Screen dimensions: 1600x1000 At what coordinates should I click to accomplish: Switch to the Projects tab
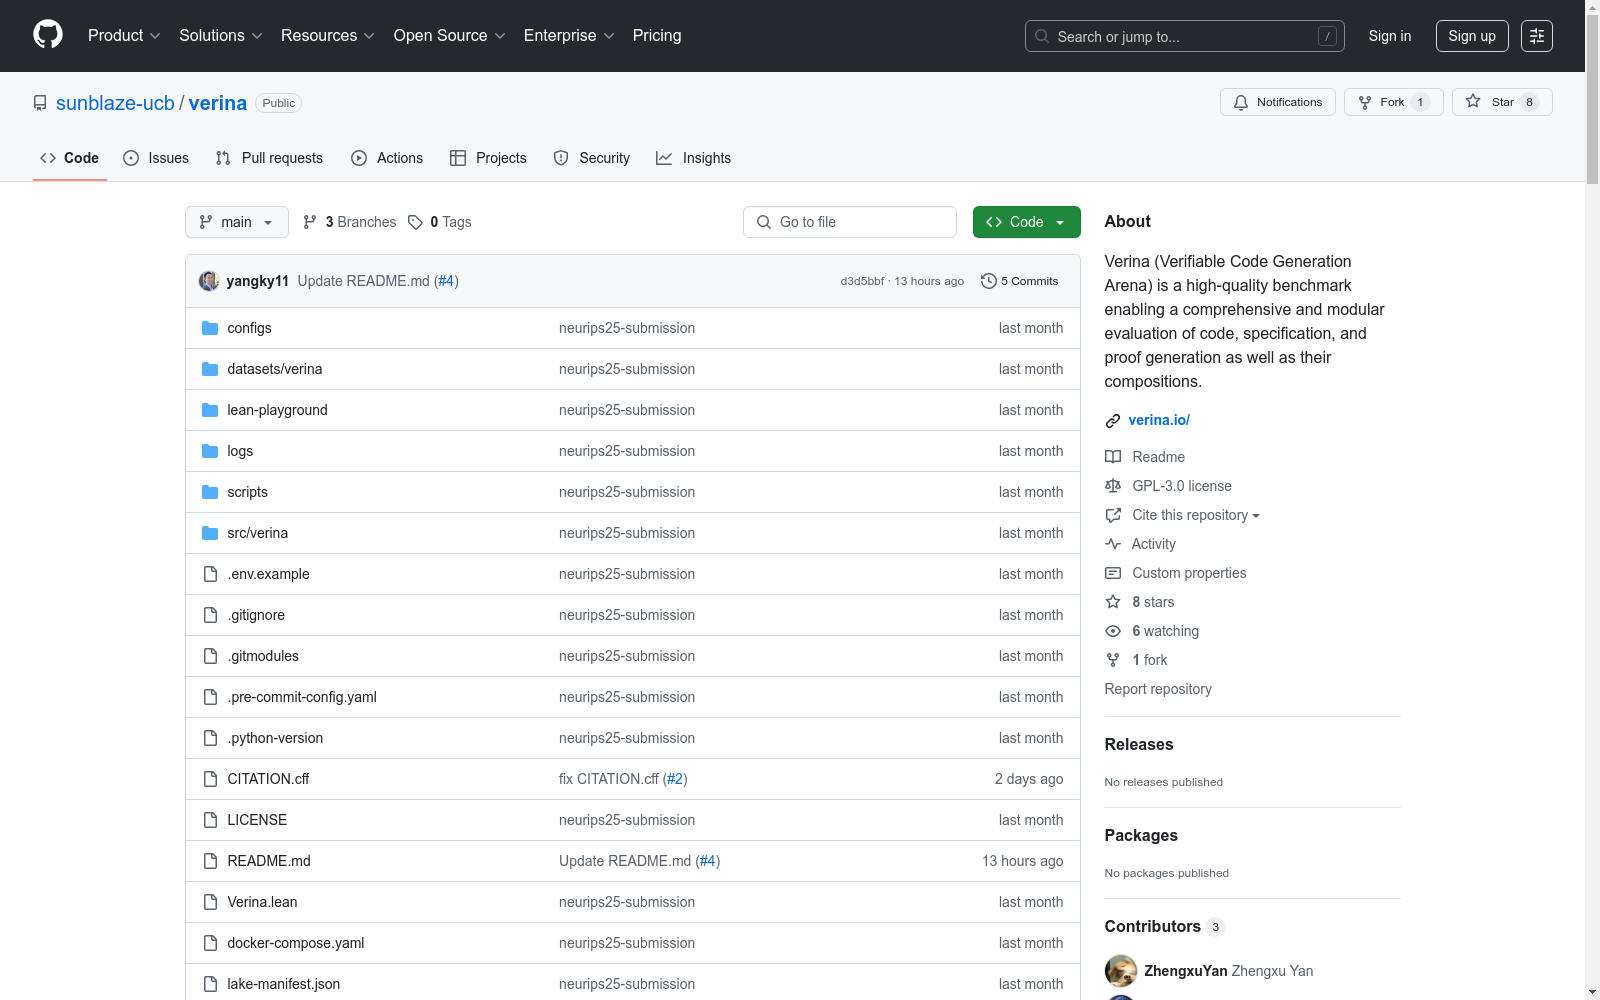pyautogui.click(x=488, y=158)
